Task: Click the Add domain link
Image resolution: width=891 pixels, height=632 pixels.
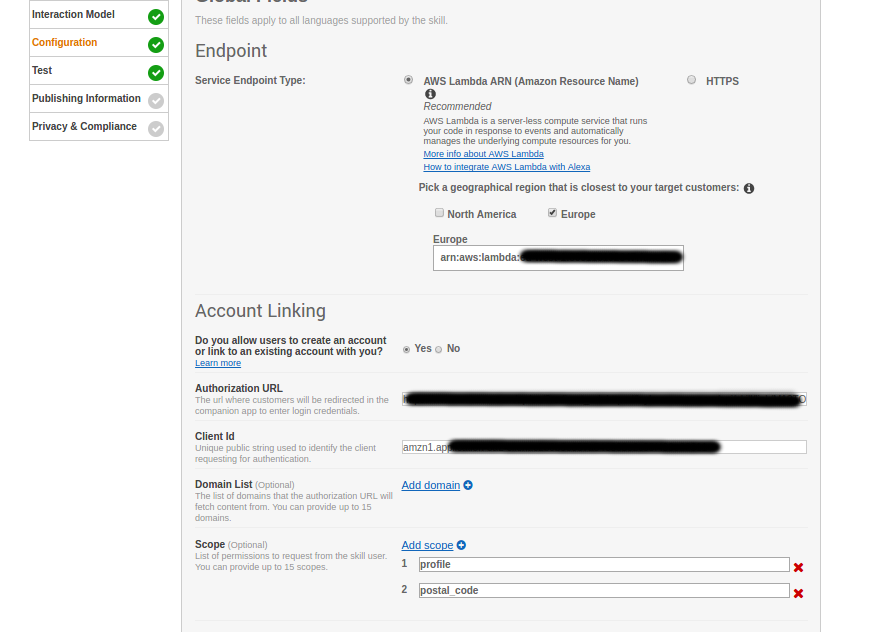Action: pyautogui.click(x=431, y=485)
